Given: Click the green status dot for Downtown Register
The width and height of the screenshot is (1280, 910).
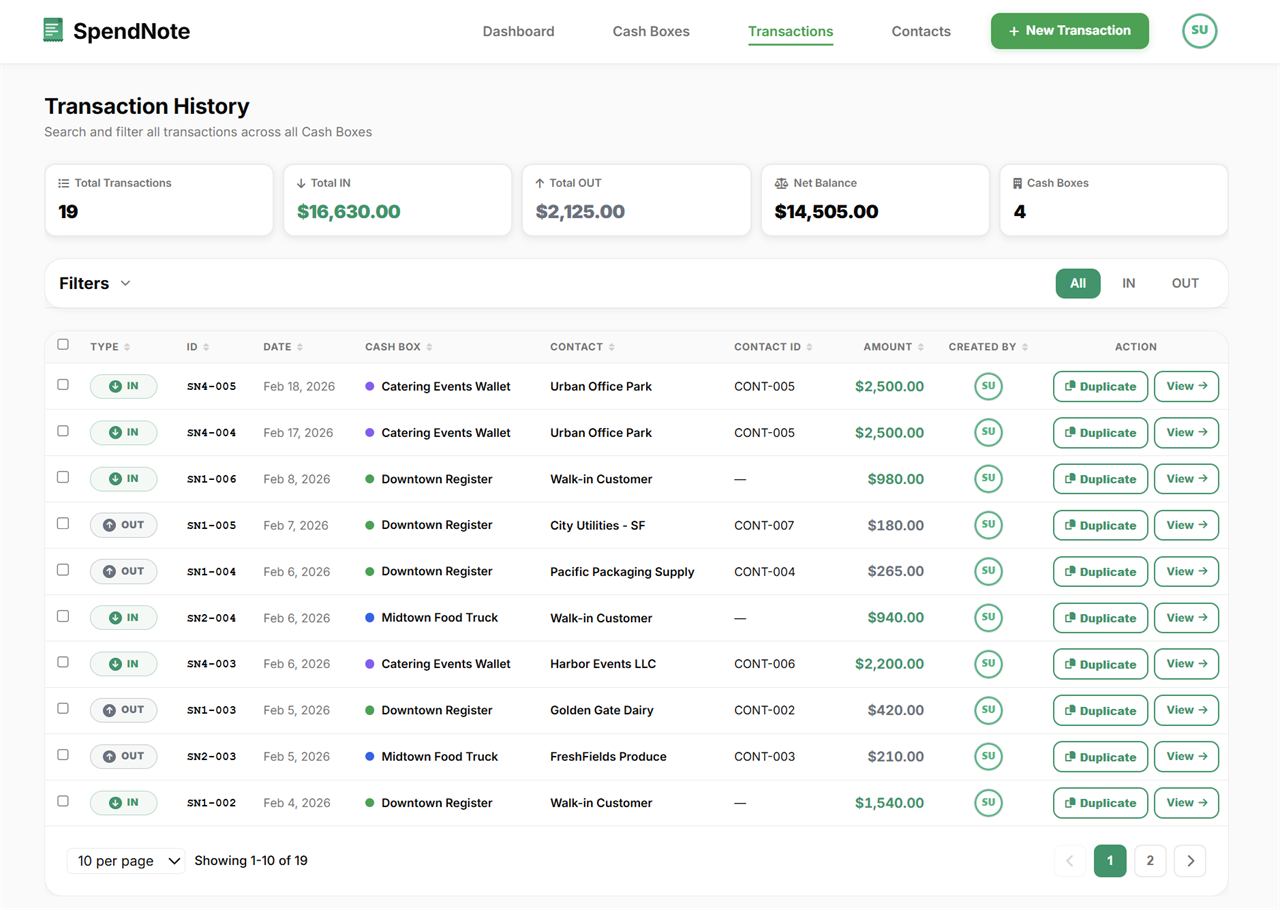Looking at the screenshot, I should tap(370, 478).
